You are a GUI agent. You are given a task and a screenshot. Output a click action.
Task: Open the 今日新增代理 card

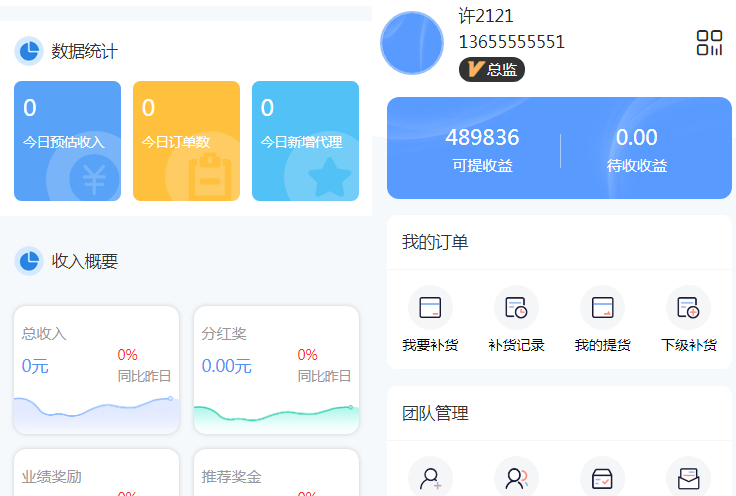pos(305,141)
